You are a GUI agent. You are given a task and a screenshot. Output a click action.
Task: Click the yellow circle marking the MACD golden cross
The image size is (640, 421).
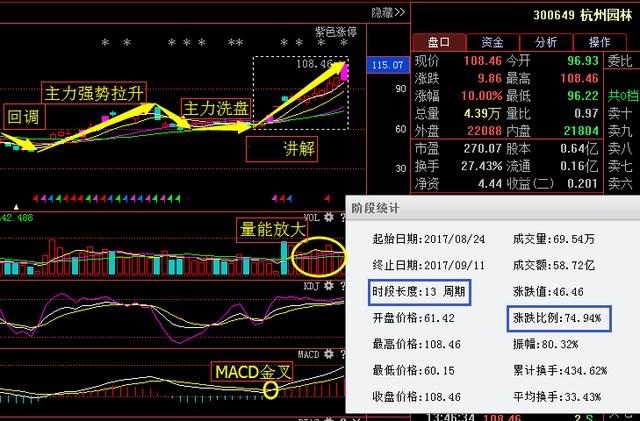(x=270, y=387)
